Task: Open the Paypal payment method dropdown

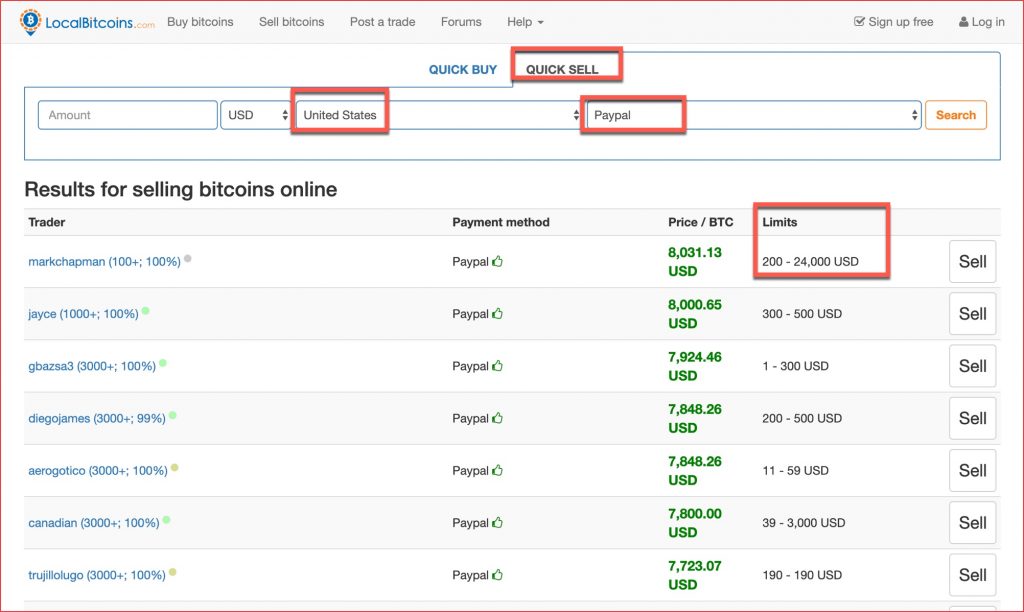Action: (754, 115)
